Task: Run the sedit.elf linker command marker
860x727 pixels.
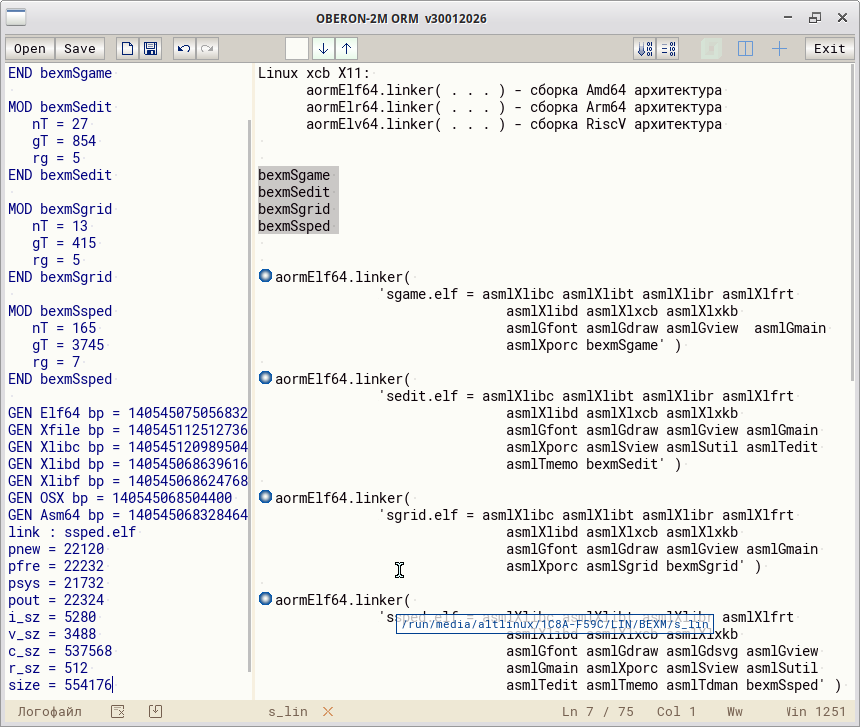Action: coord(265,378)
